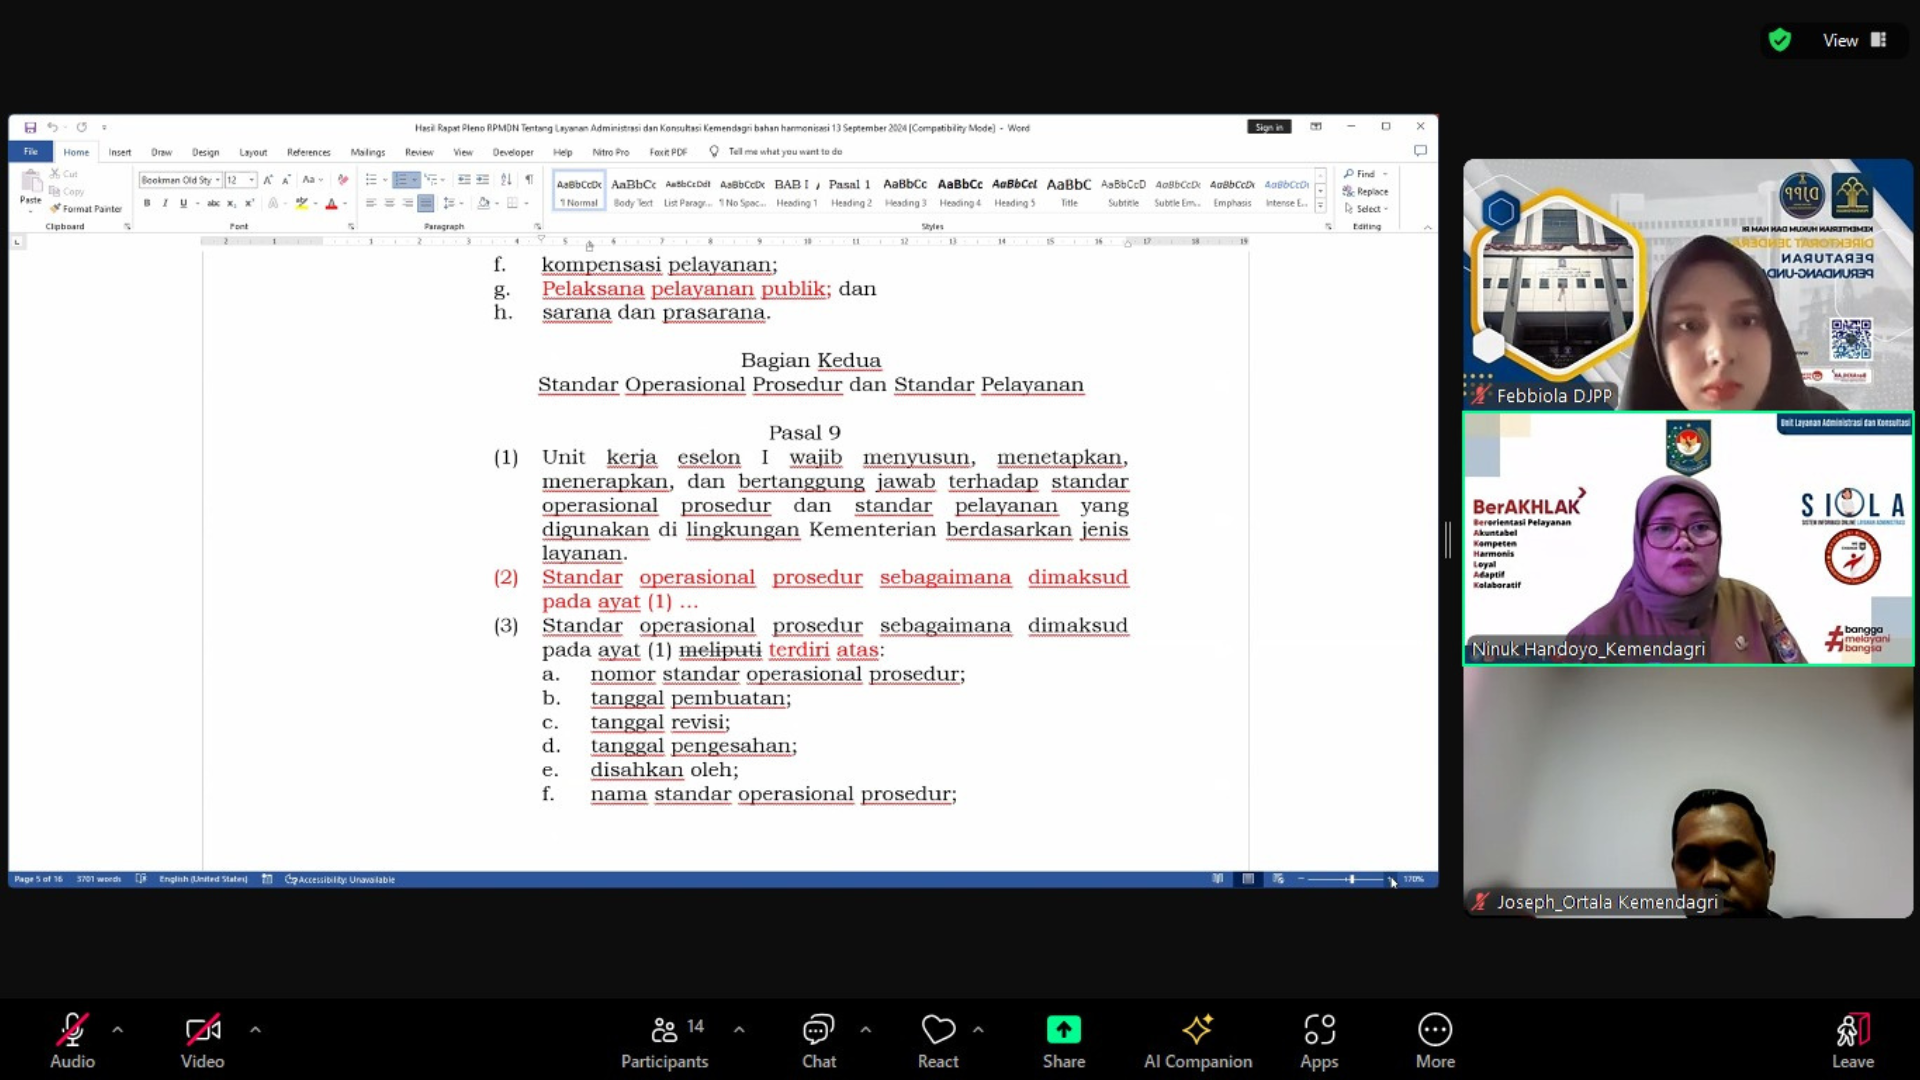
Task: Click the Increase Indent icon
Action: click(x=482, y=180)
